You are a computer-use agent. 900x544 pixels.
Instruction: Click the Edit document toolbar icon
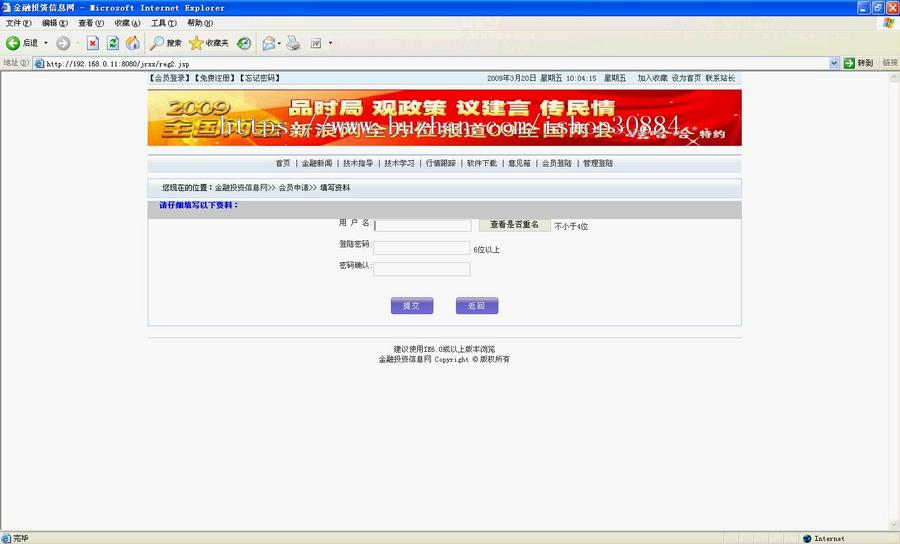316,43
